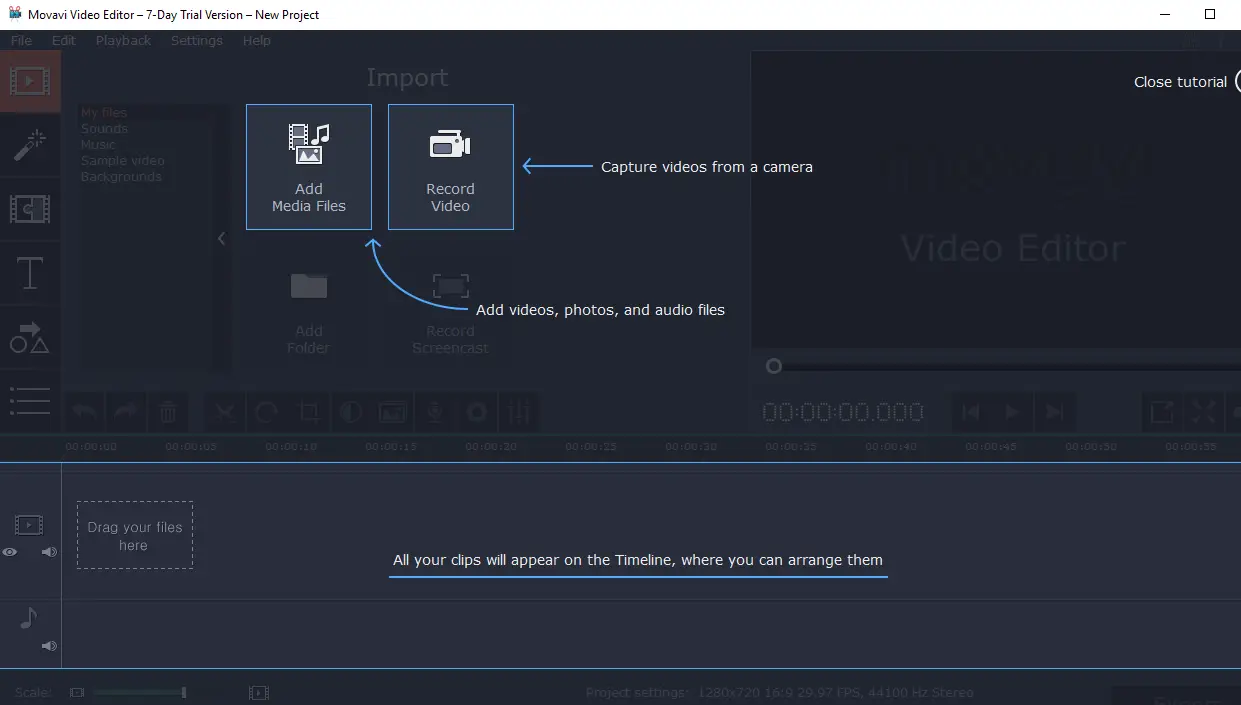Click the Record Video button

coord(451,167)
